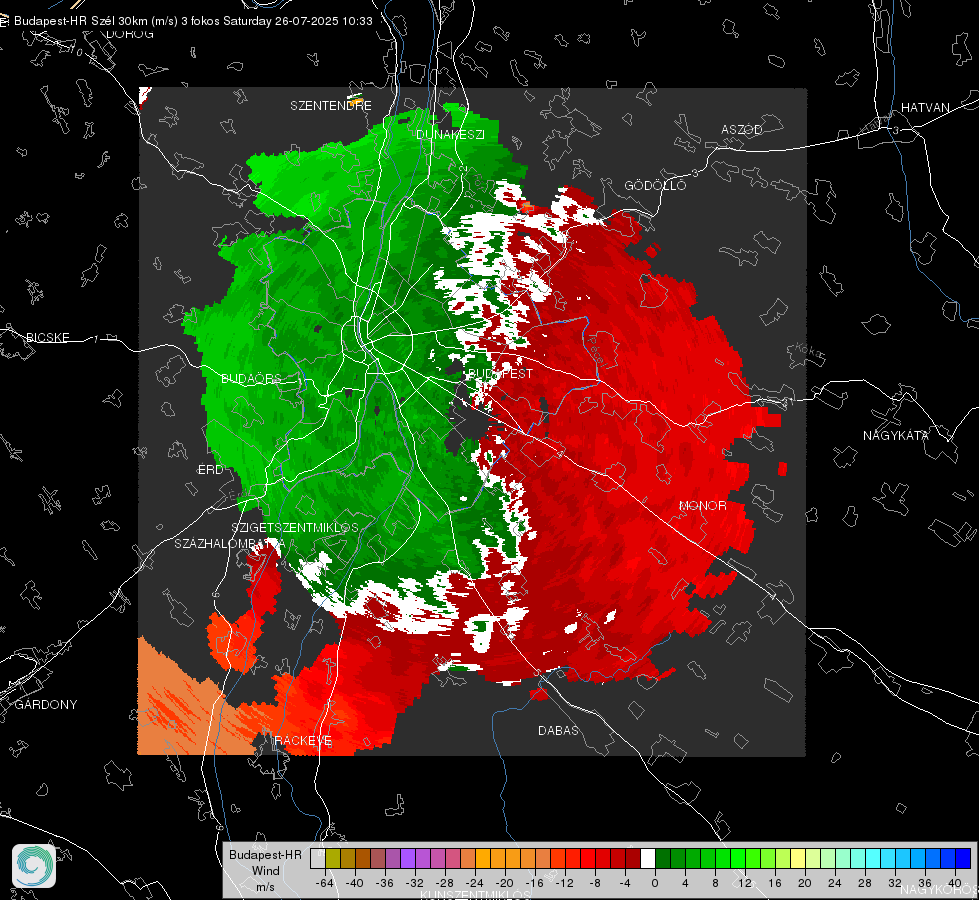Screen dimensions: 979x900
Task: Click the 'NAGYKÁTA' map label
Action: tap(896, 435)
